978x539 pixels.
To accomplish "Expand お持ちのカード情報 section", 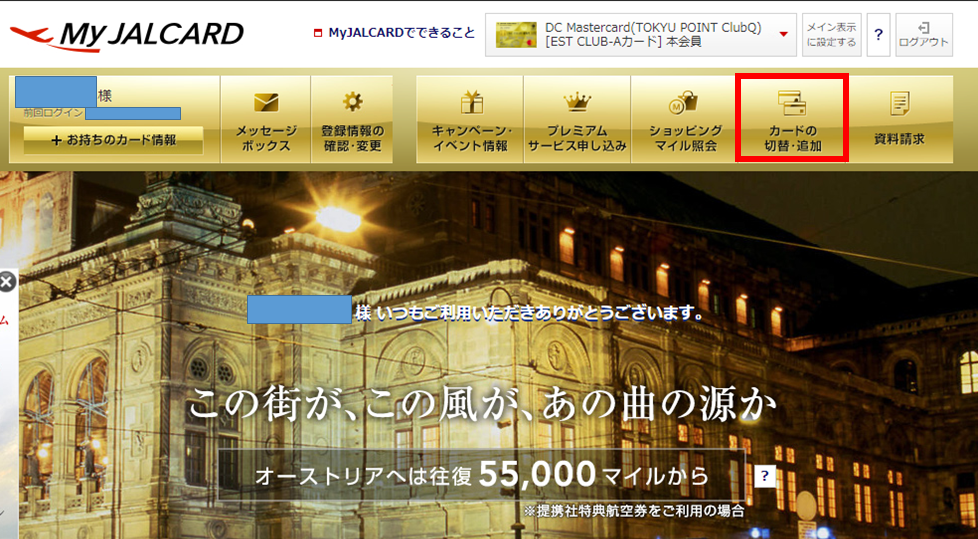I will (113, 140).
